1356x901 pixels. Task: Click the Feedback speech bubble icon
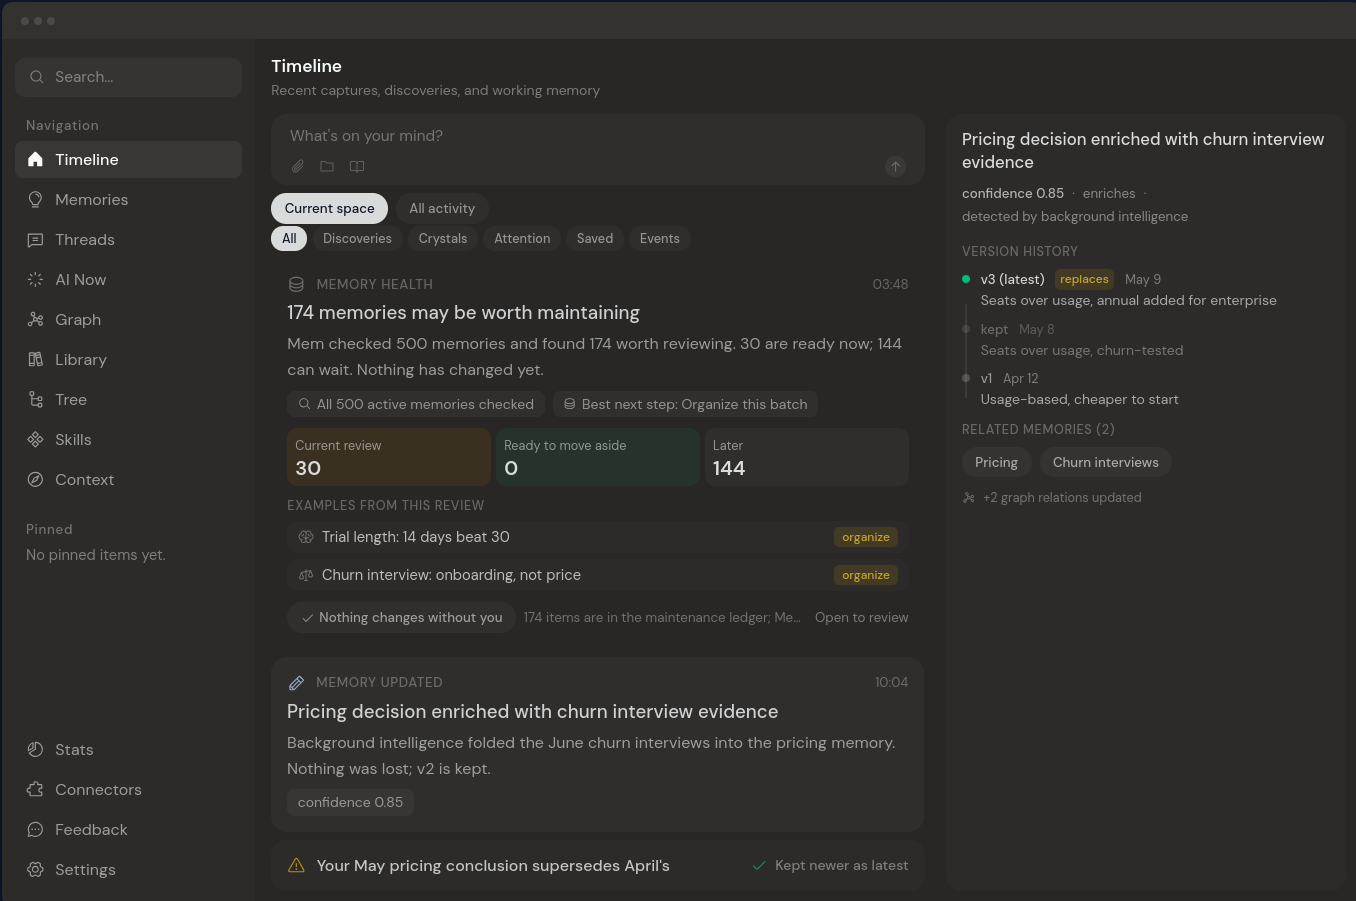pyautogui.click(x=36, y=829)
